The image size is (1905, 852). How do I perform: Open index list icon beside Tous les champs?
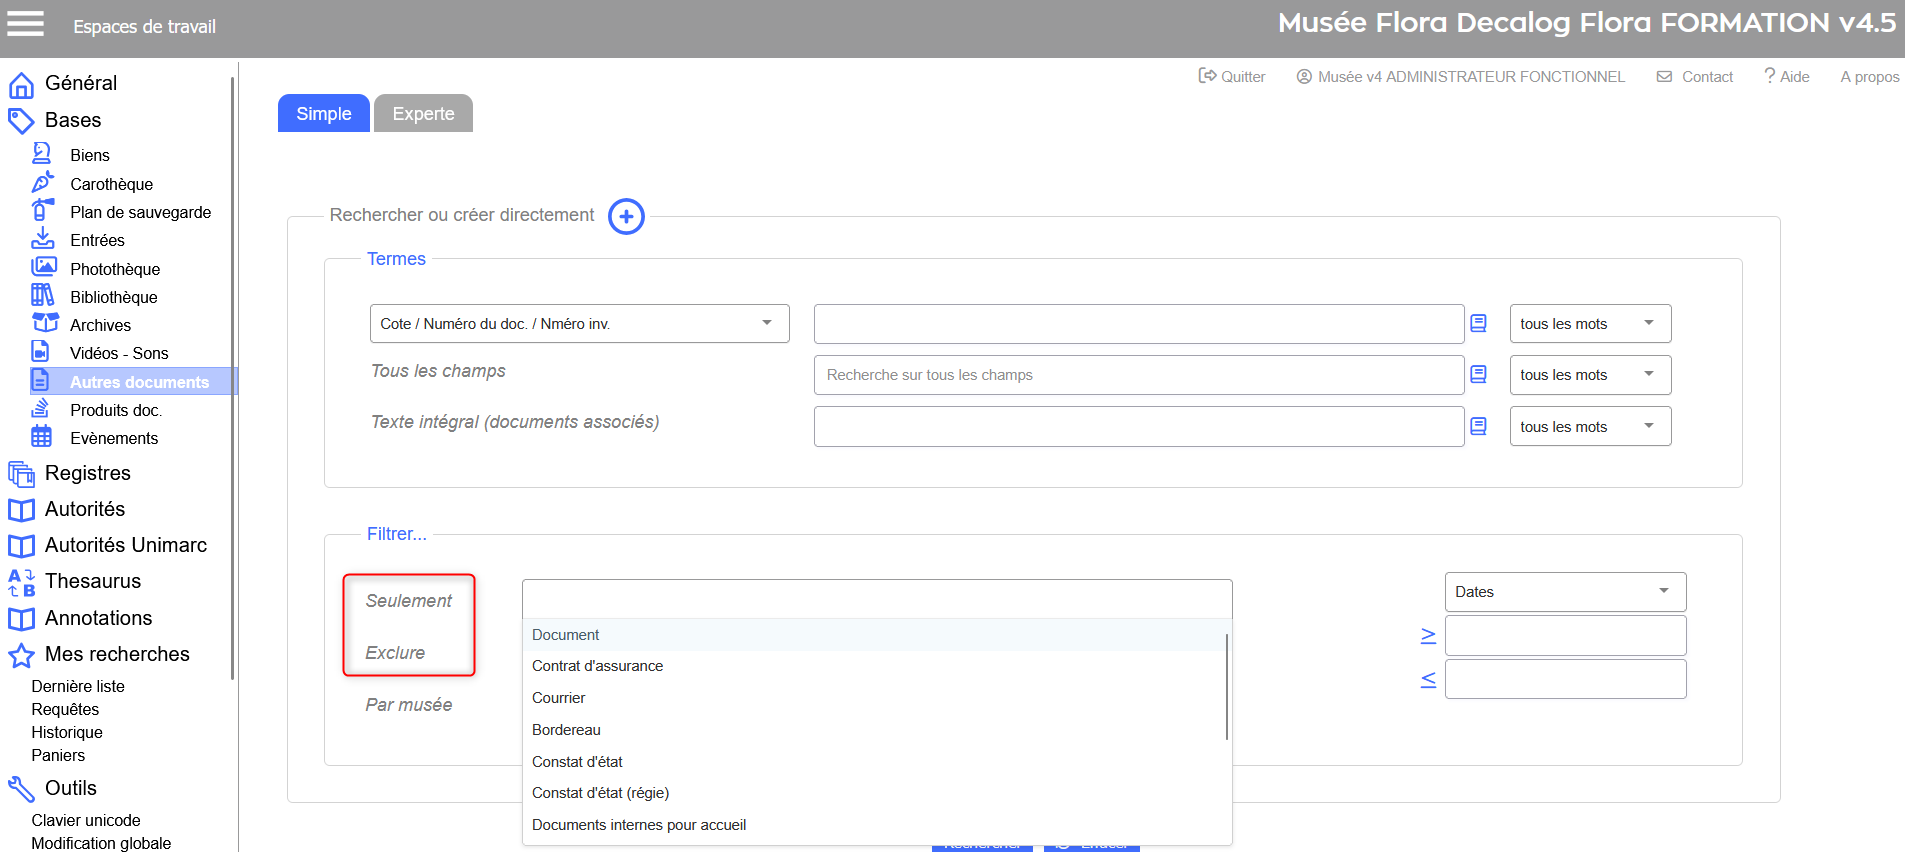point(1478,374)
